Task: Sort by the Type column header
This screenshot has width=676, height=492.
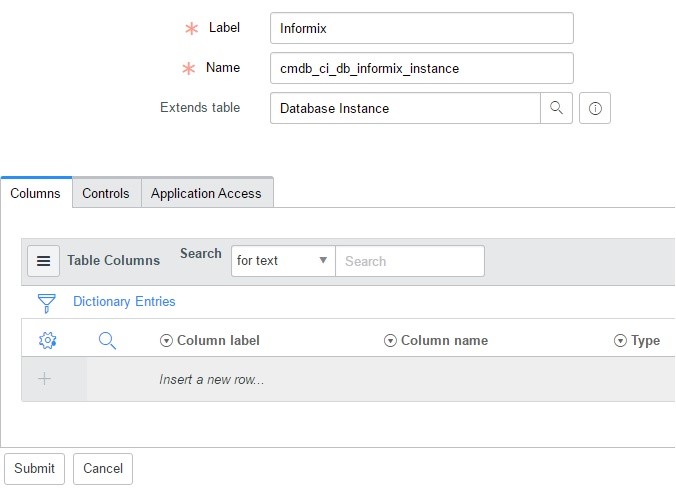Action: [x=645, y=341]
